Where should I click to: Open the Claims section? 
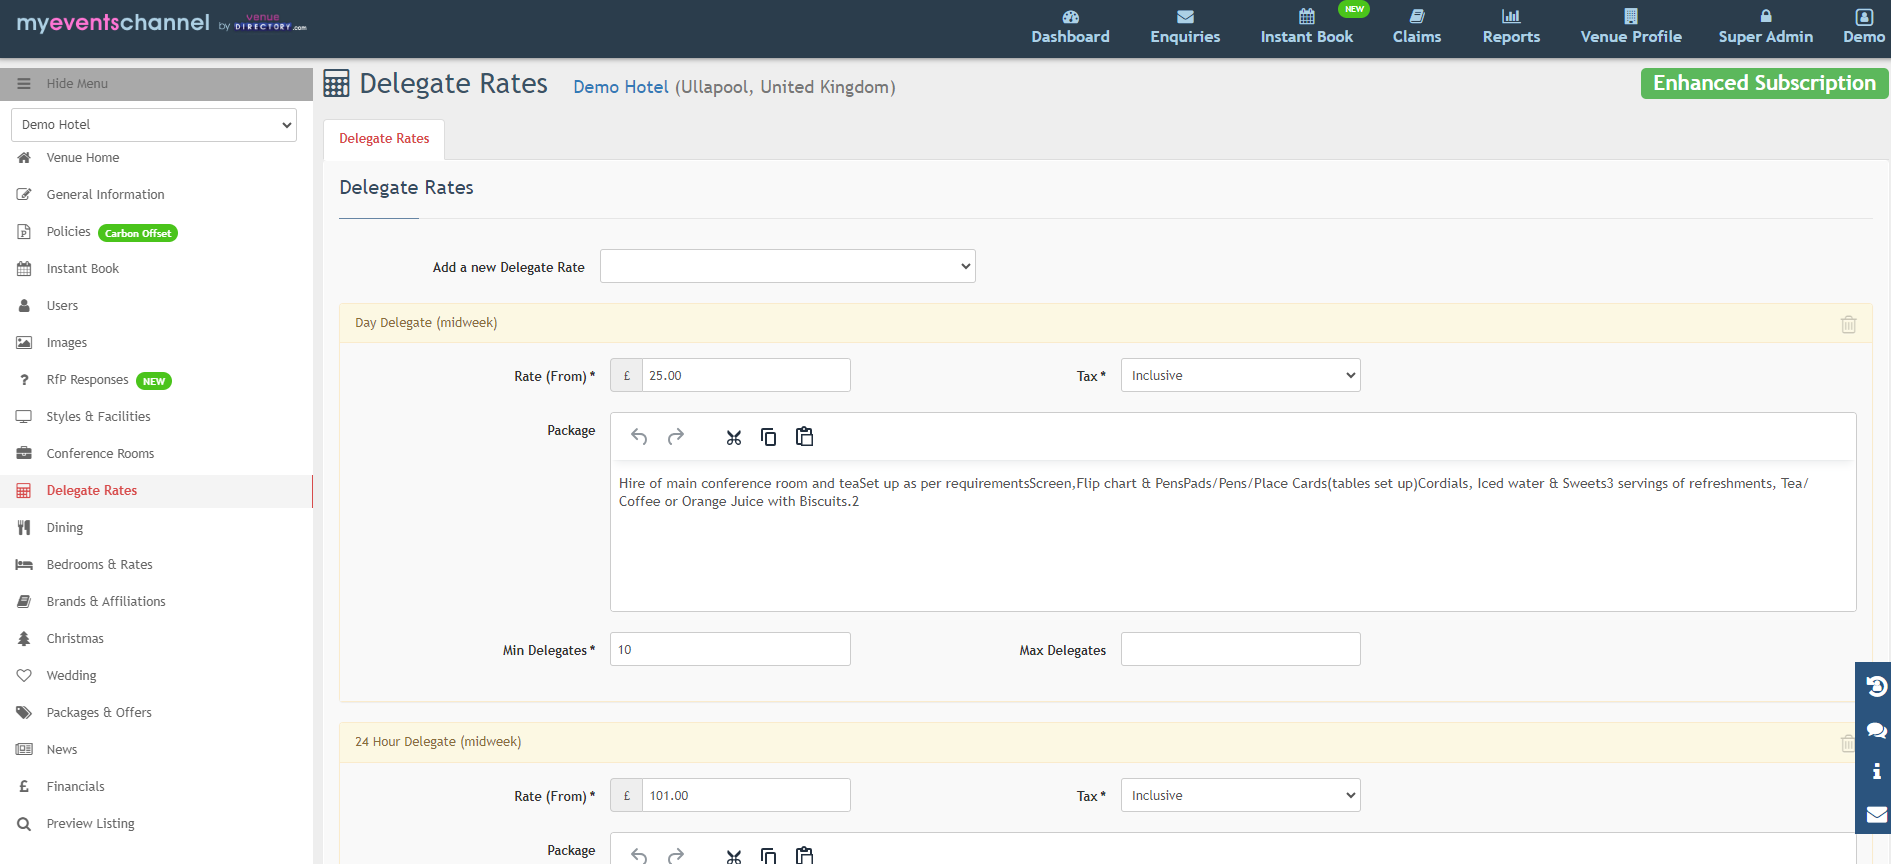point(1417,27)
